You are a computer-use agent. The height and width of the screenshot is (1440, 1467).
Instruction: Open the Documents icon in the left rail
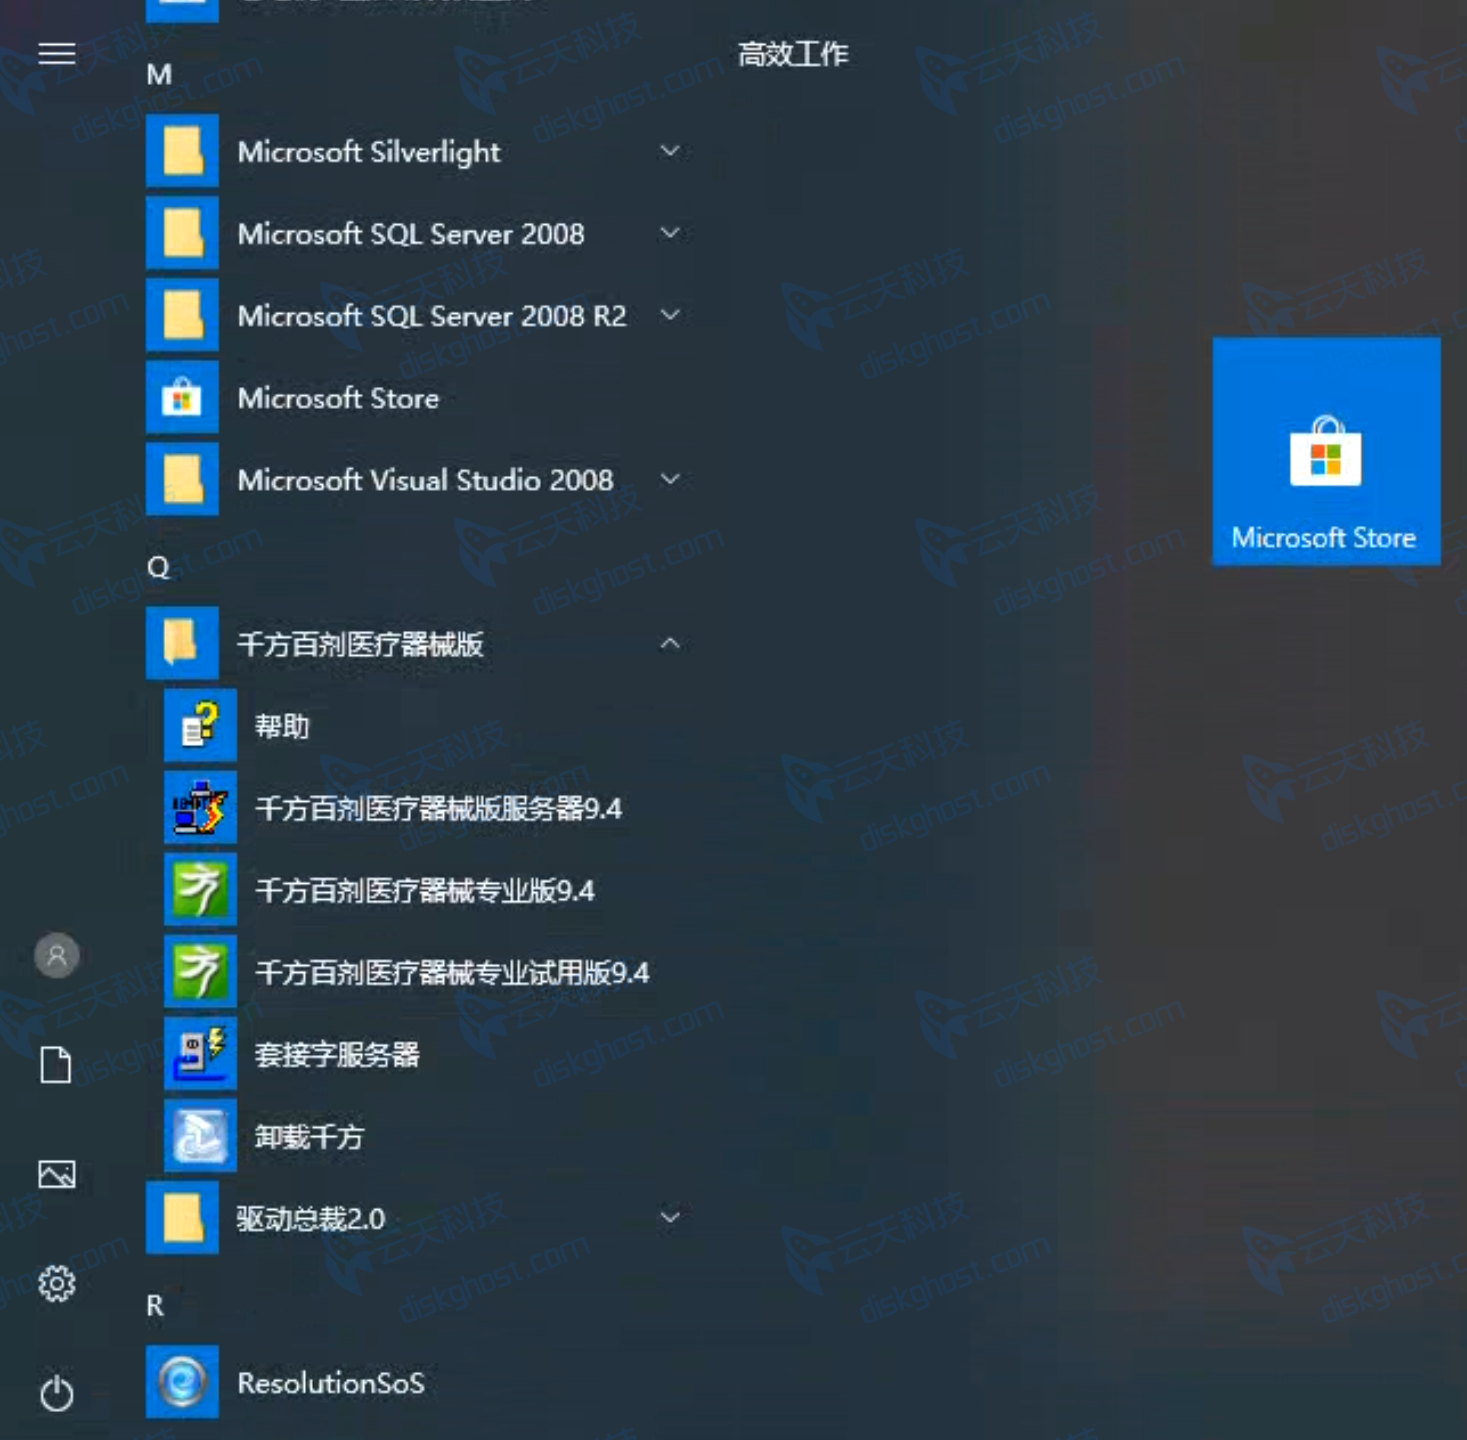(56, 1065)
